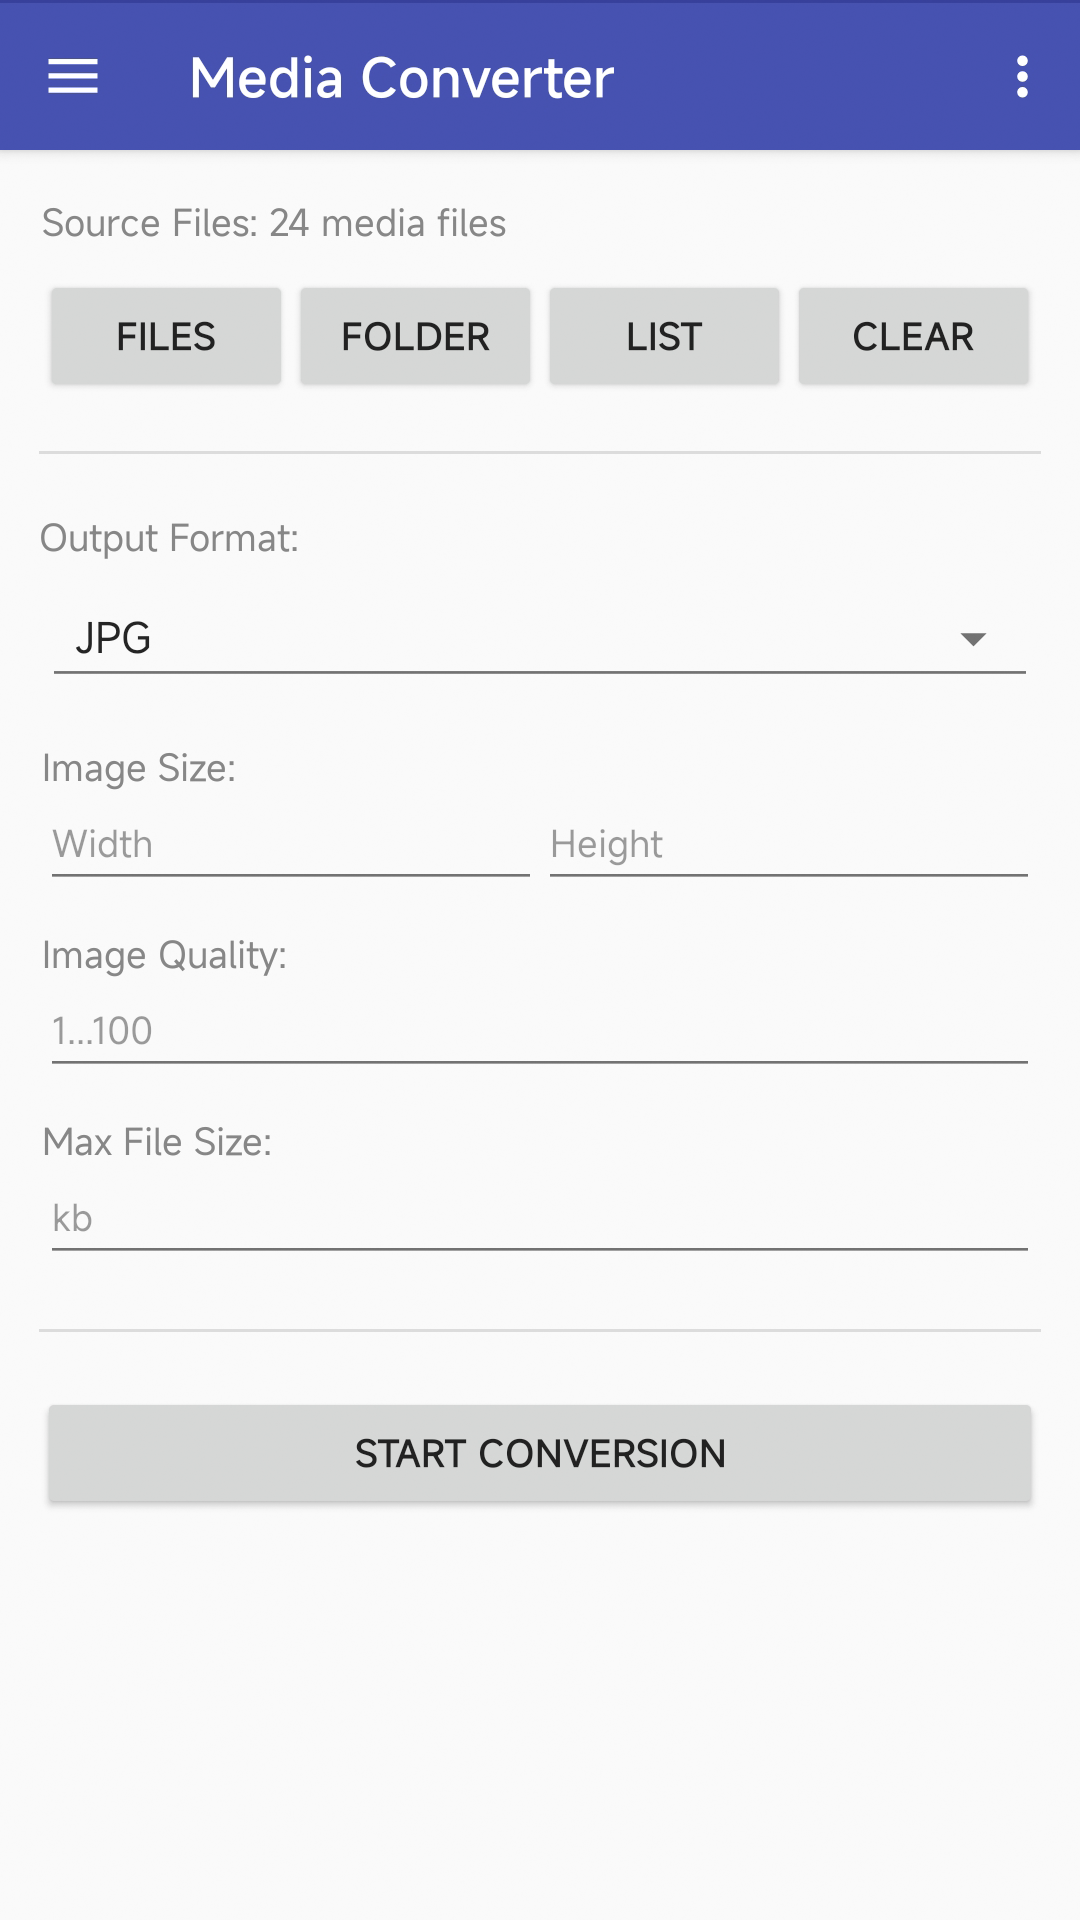Tap the Max File Size label
The width and height of the screenshot is (1080, 1920).
click(x=157, y=1142)
